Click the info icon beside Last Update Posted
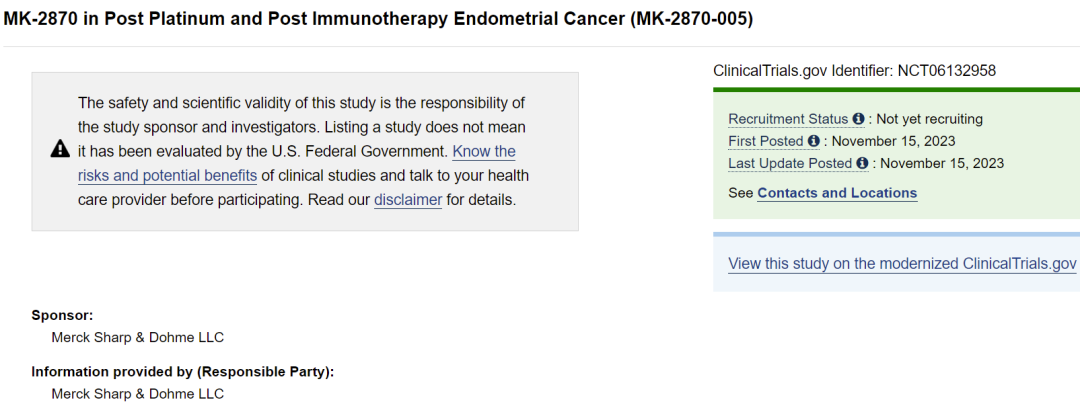Screen dimensions: 1080x408 point(862,163)
